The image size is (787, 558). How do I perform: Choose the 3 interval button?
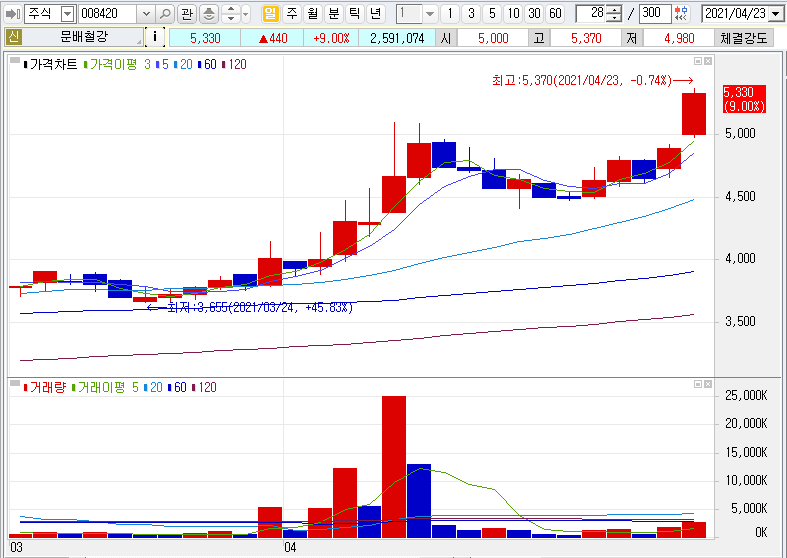point(471,14)
